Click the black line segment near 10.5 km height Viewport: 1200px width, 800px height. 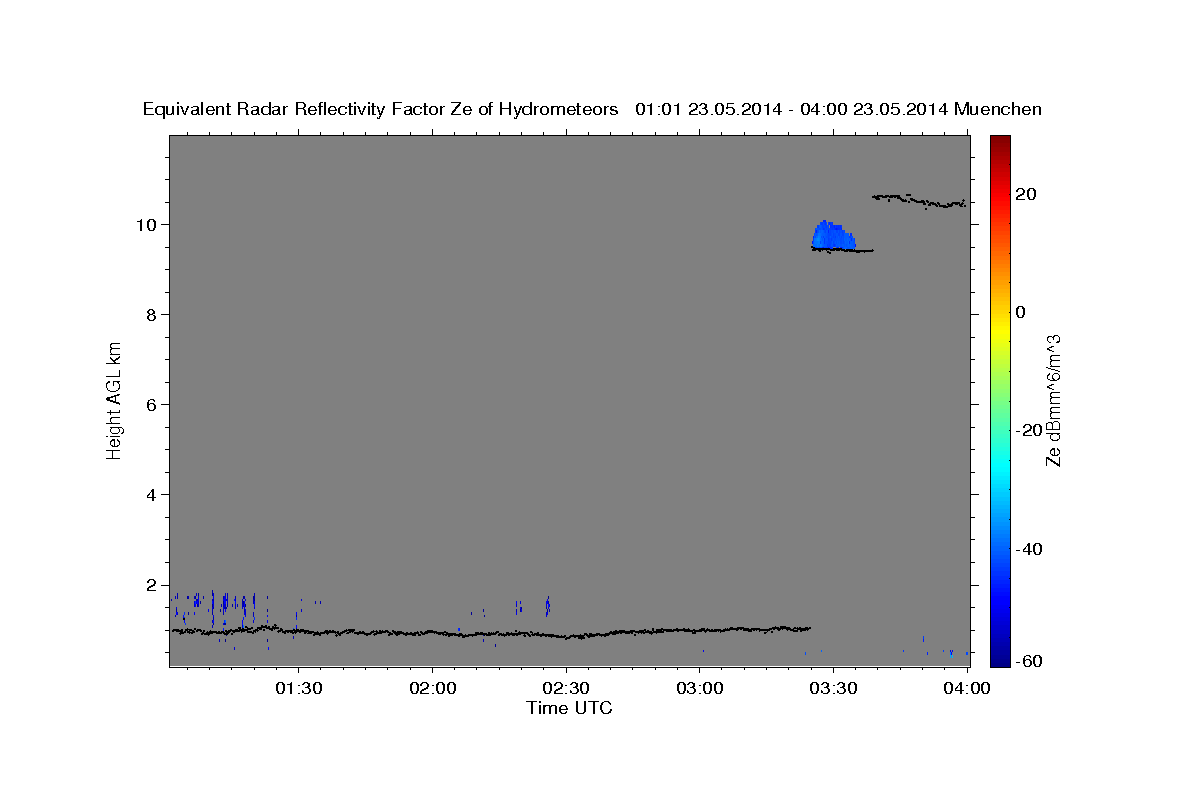(x=919, y=201)
